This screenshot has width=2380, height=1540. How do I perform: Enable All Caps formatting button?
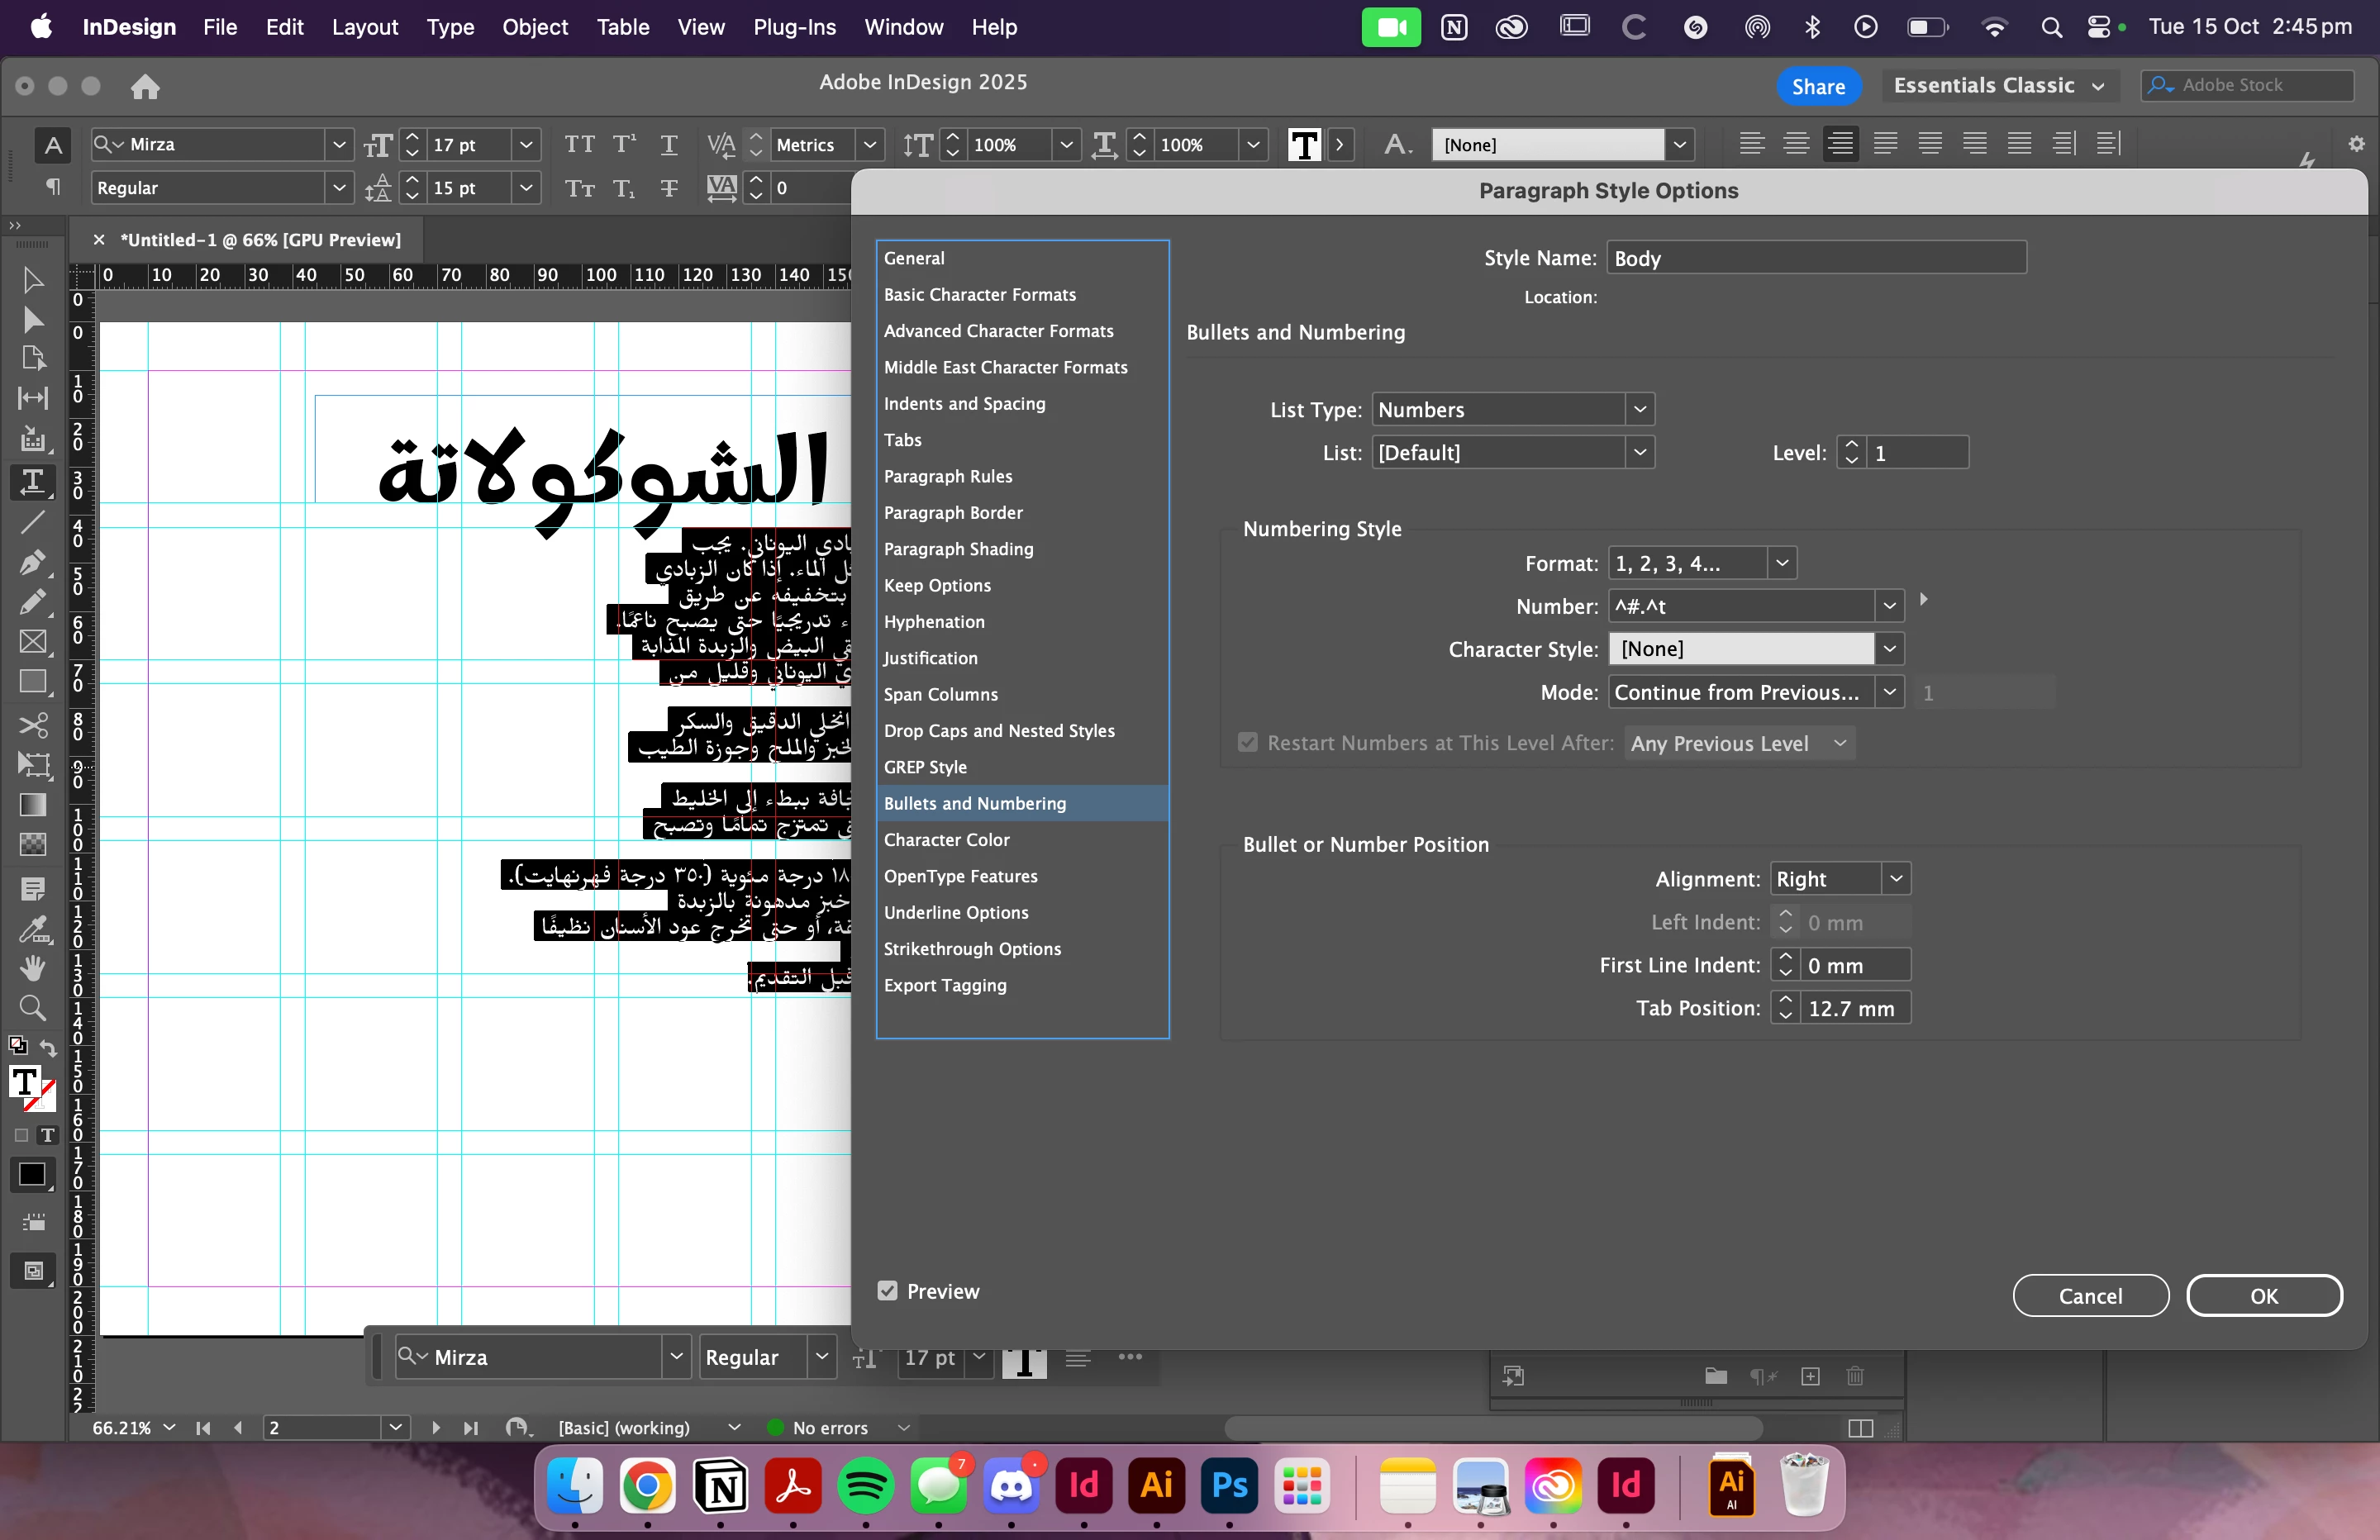[x=579, y=145]
